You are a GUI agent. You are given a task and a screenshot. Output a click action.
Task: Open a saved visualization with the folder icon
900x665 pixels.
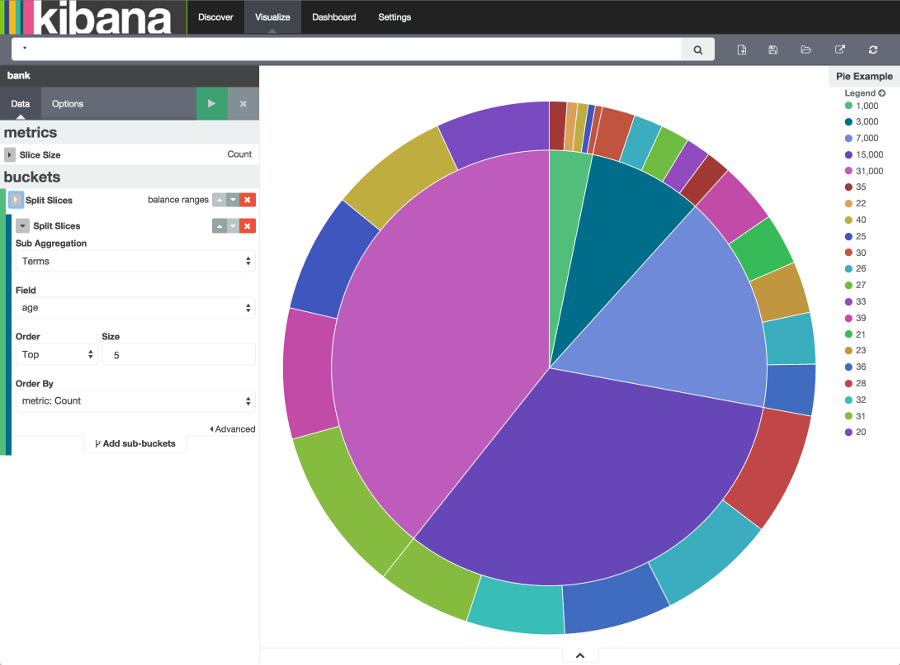point(805,49)
